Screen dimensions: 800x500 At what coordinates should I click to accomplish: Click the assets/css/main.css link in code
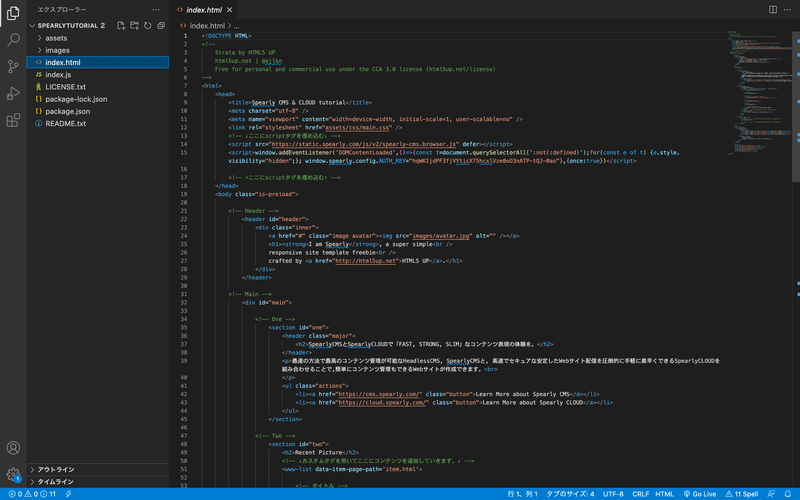click(x=358, y=128)
